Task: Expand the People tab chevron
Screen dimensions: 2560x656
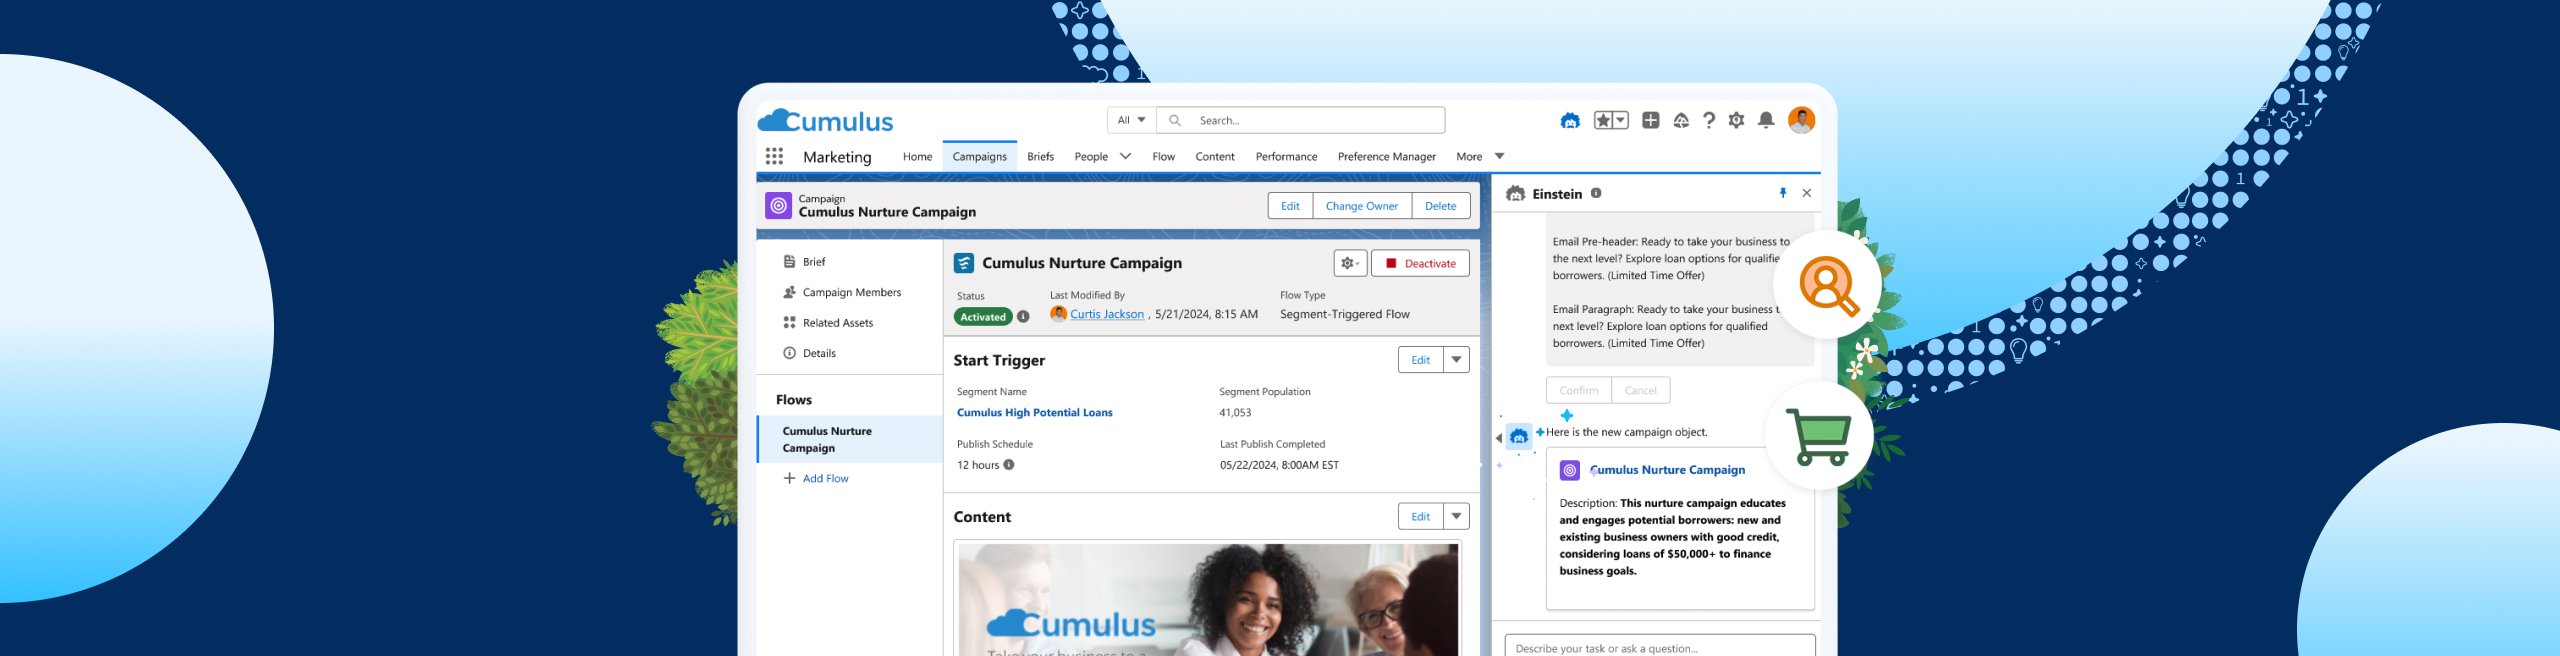Action: (1125, 156)
